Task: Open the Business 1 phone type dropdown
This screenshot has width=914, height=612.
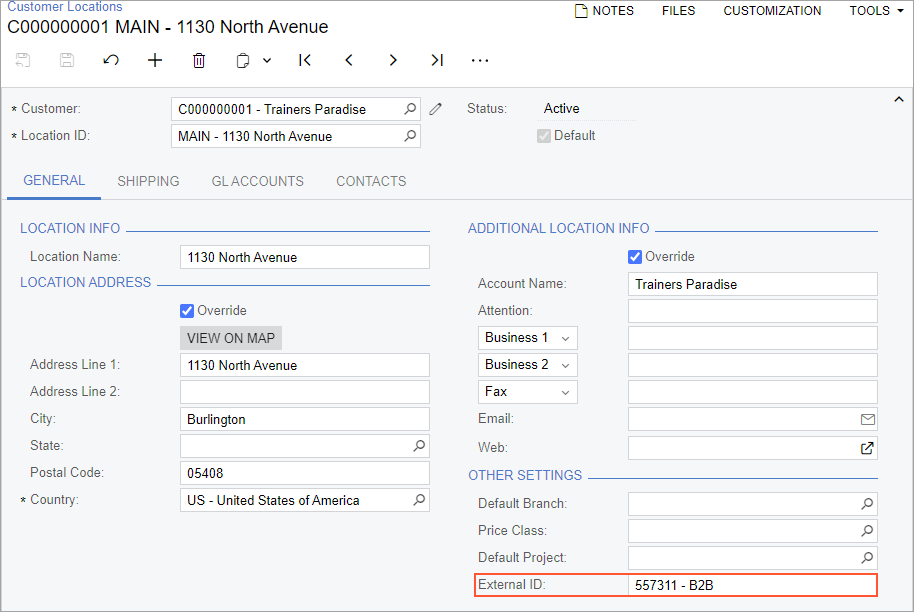Action: pyautogui.click(x=528, y=338)
